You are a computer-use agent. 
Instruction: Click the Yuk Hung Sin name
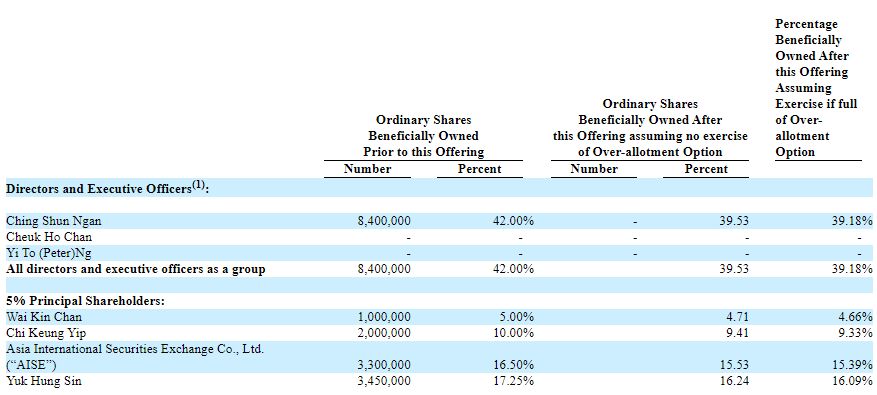pos(45,382)
